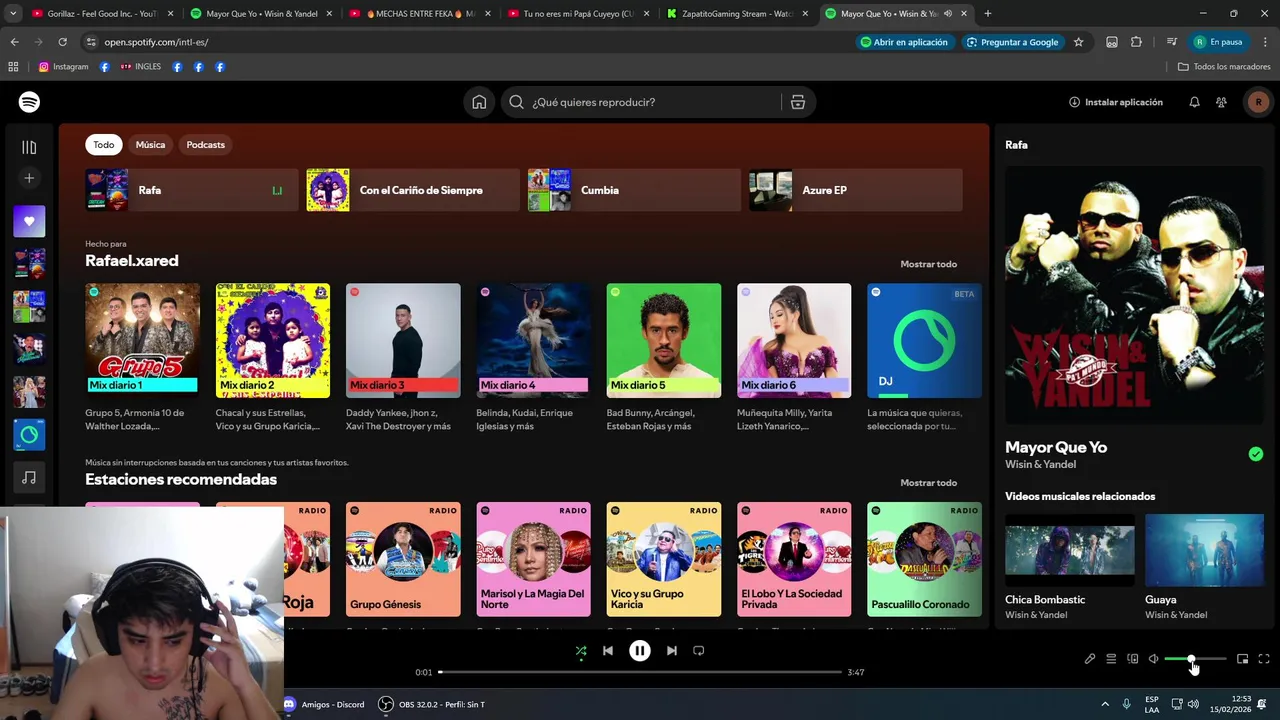Open the Spotify profile menu R avatar
Viewport: 1280px width, 720px height.
tap(1258, 102)
